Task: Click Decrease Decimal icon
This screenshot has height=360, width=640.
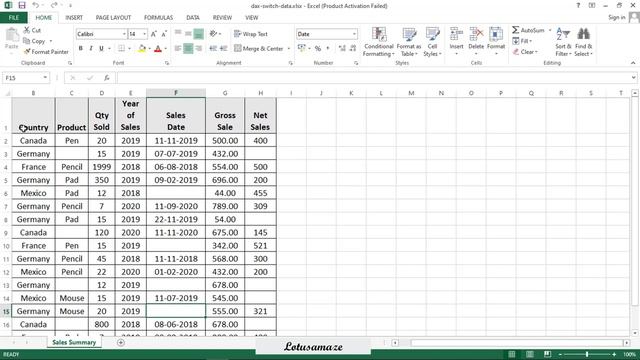Action: [353, 49]
